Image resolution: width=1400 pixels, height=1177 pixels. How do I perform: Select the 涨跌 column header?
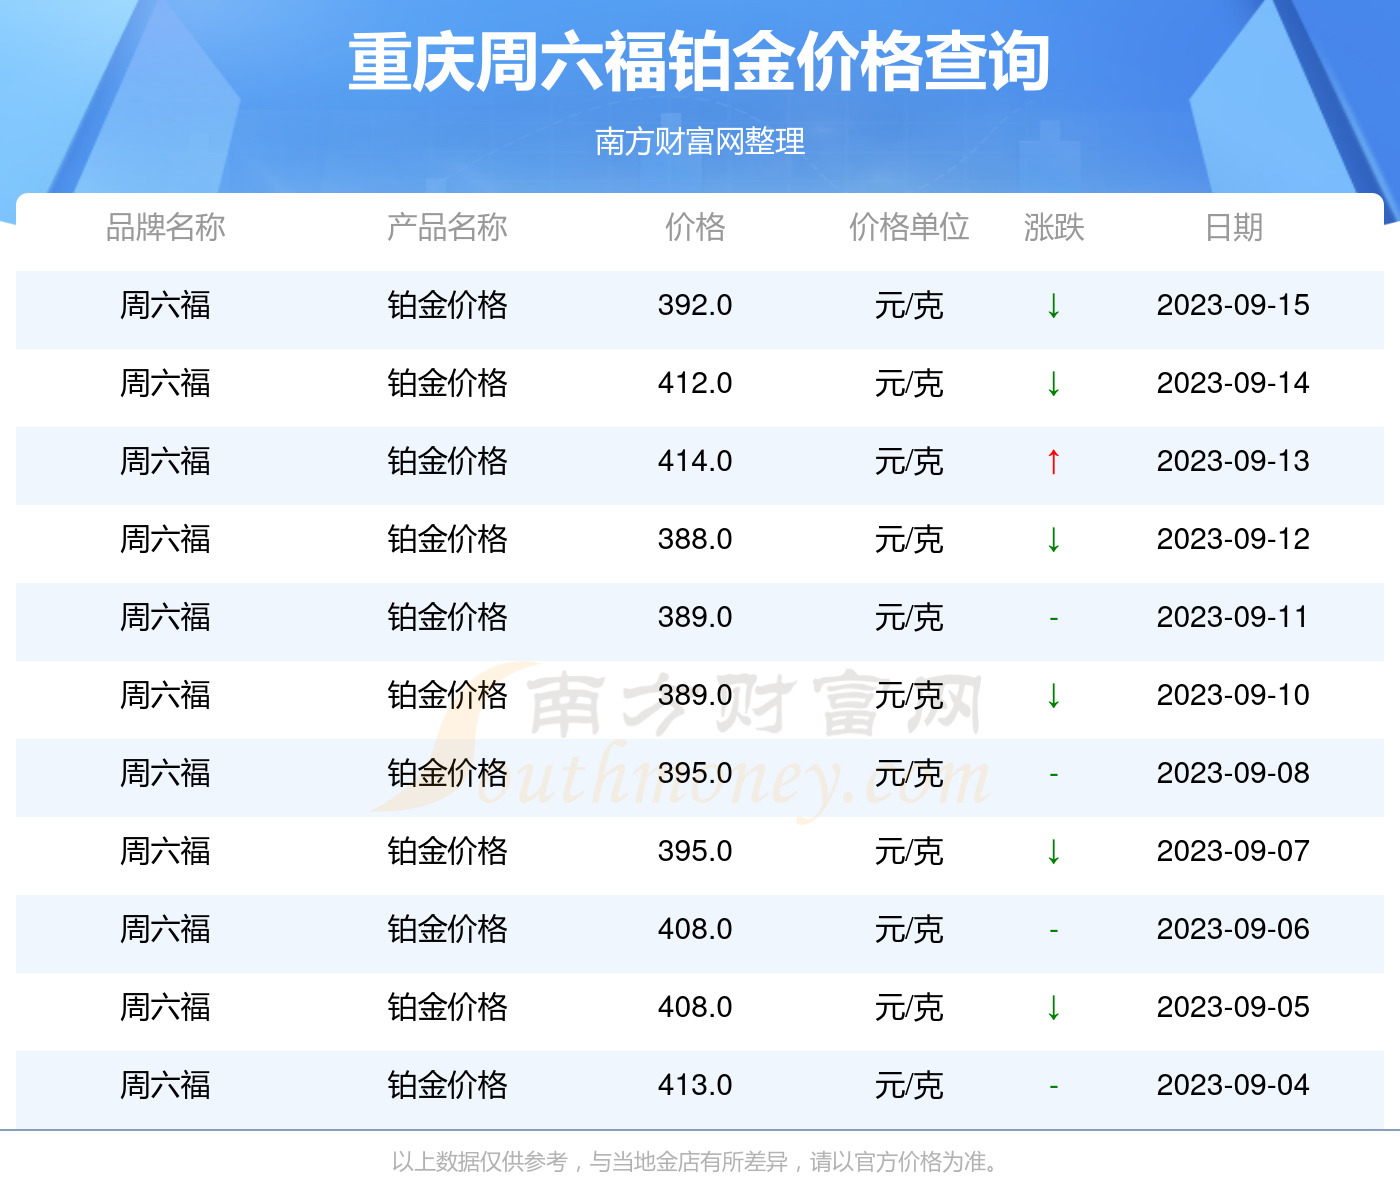pos(1054,227)
